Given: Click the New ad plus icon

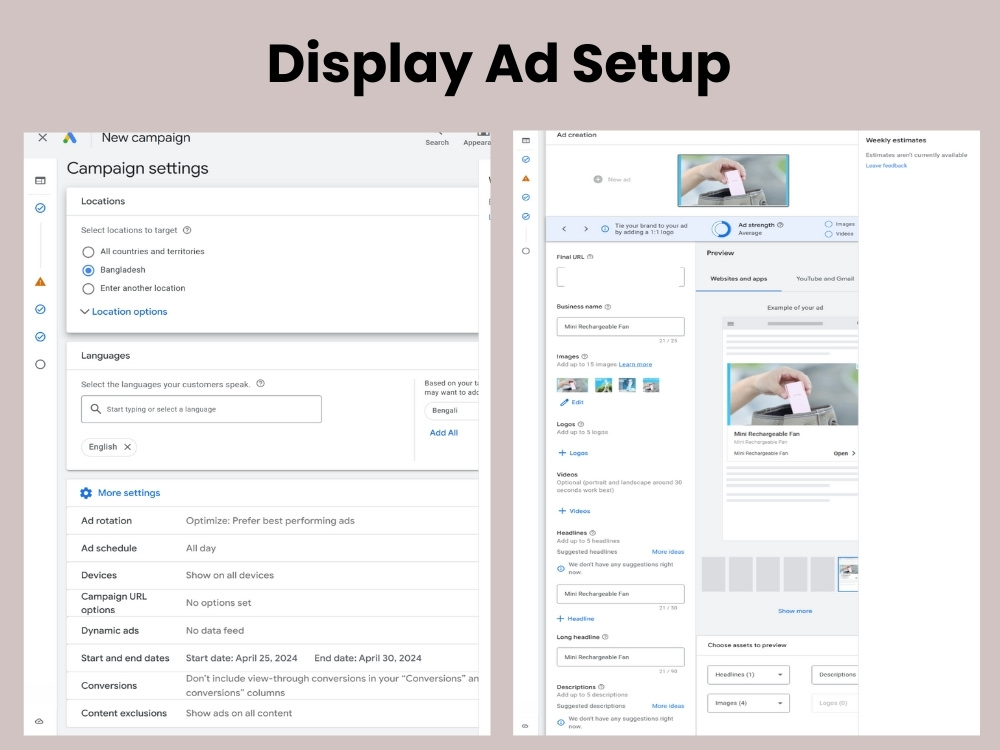Looking at the screenshot, I should tap(598, 179).
